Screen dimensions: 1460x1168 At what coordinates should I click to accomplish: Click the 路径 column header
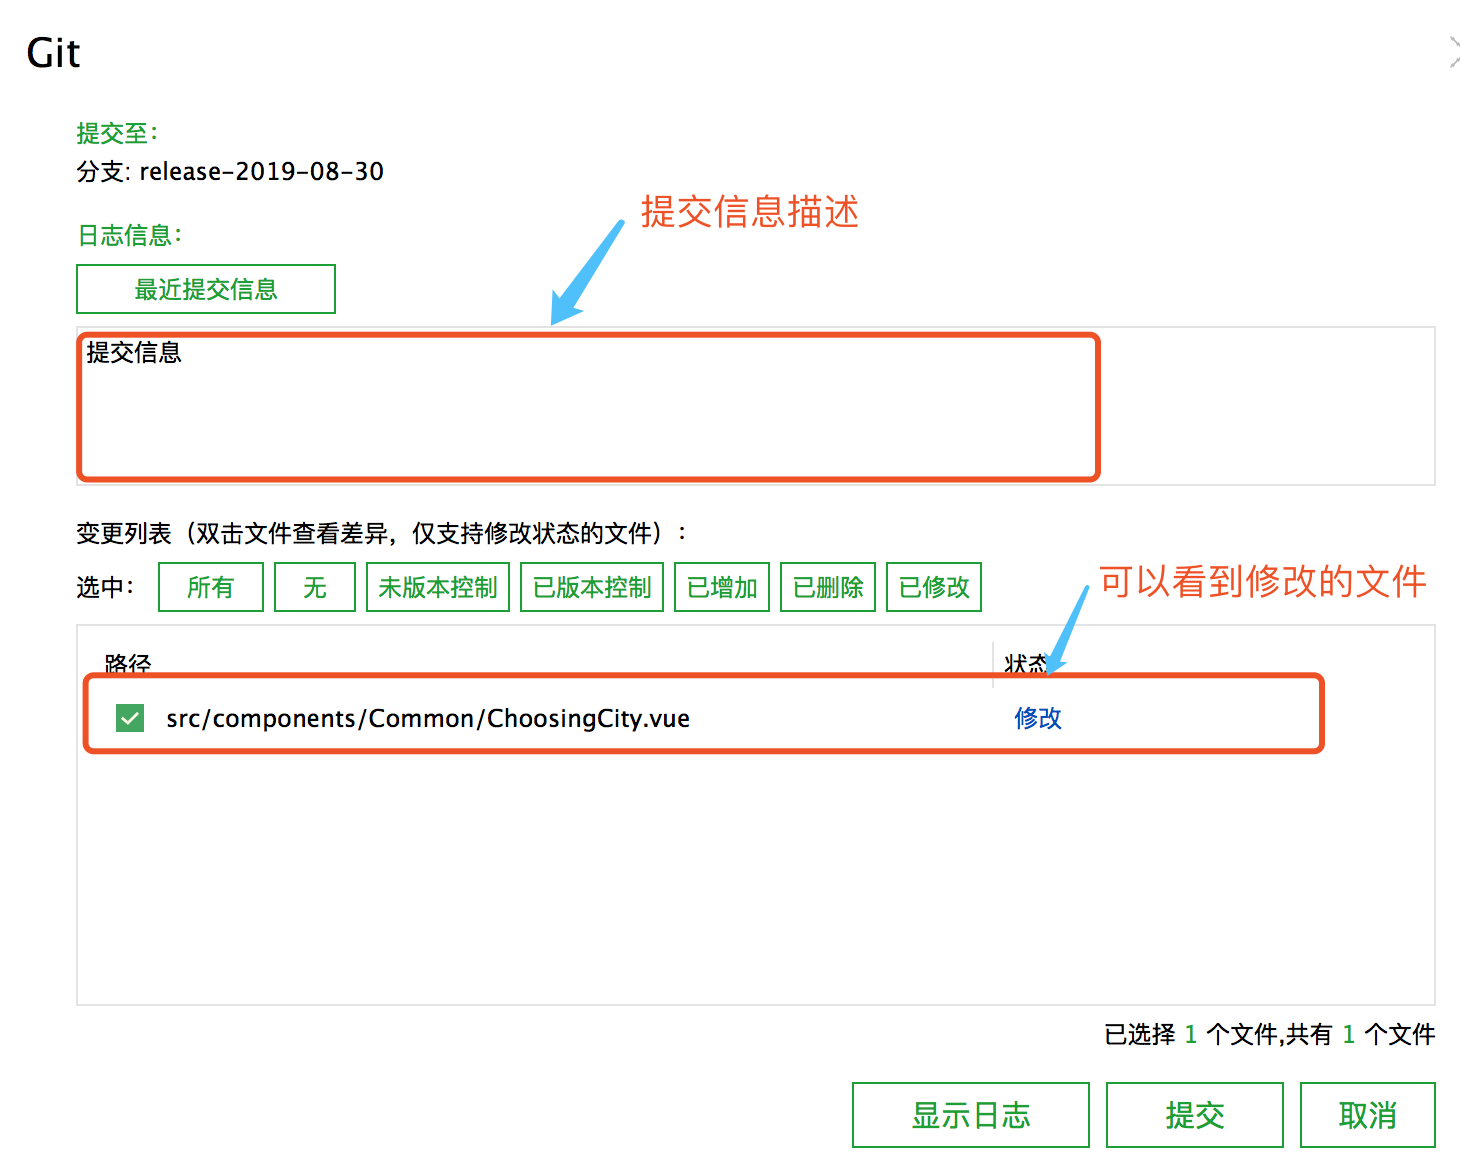coord(128,664)
